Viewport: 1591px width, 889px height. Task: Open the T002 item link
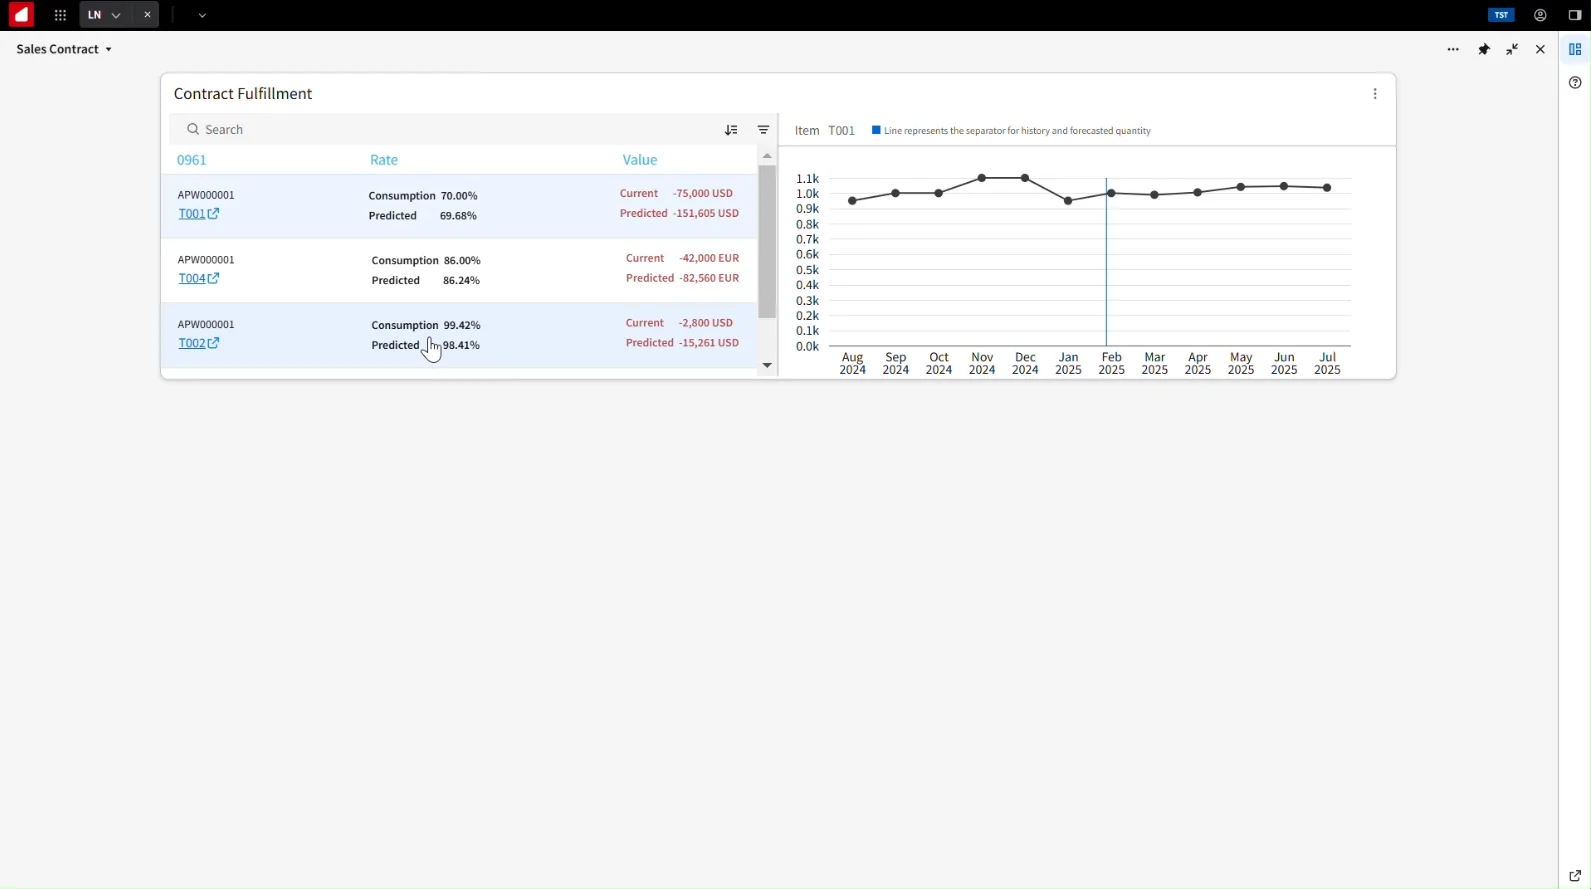click(198, 344)
